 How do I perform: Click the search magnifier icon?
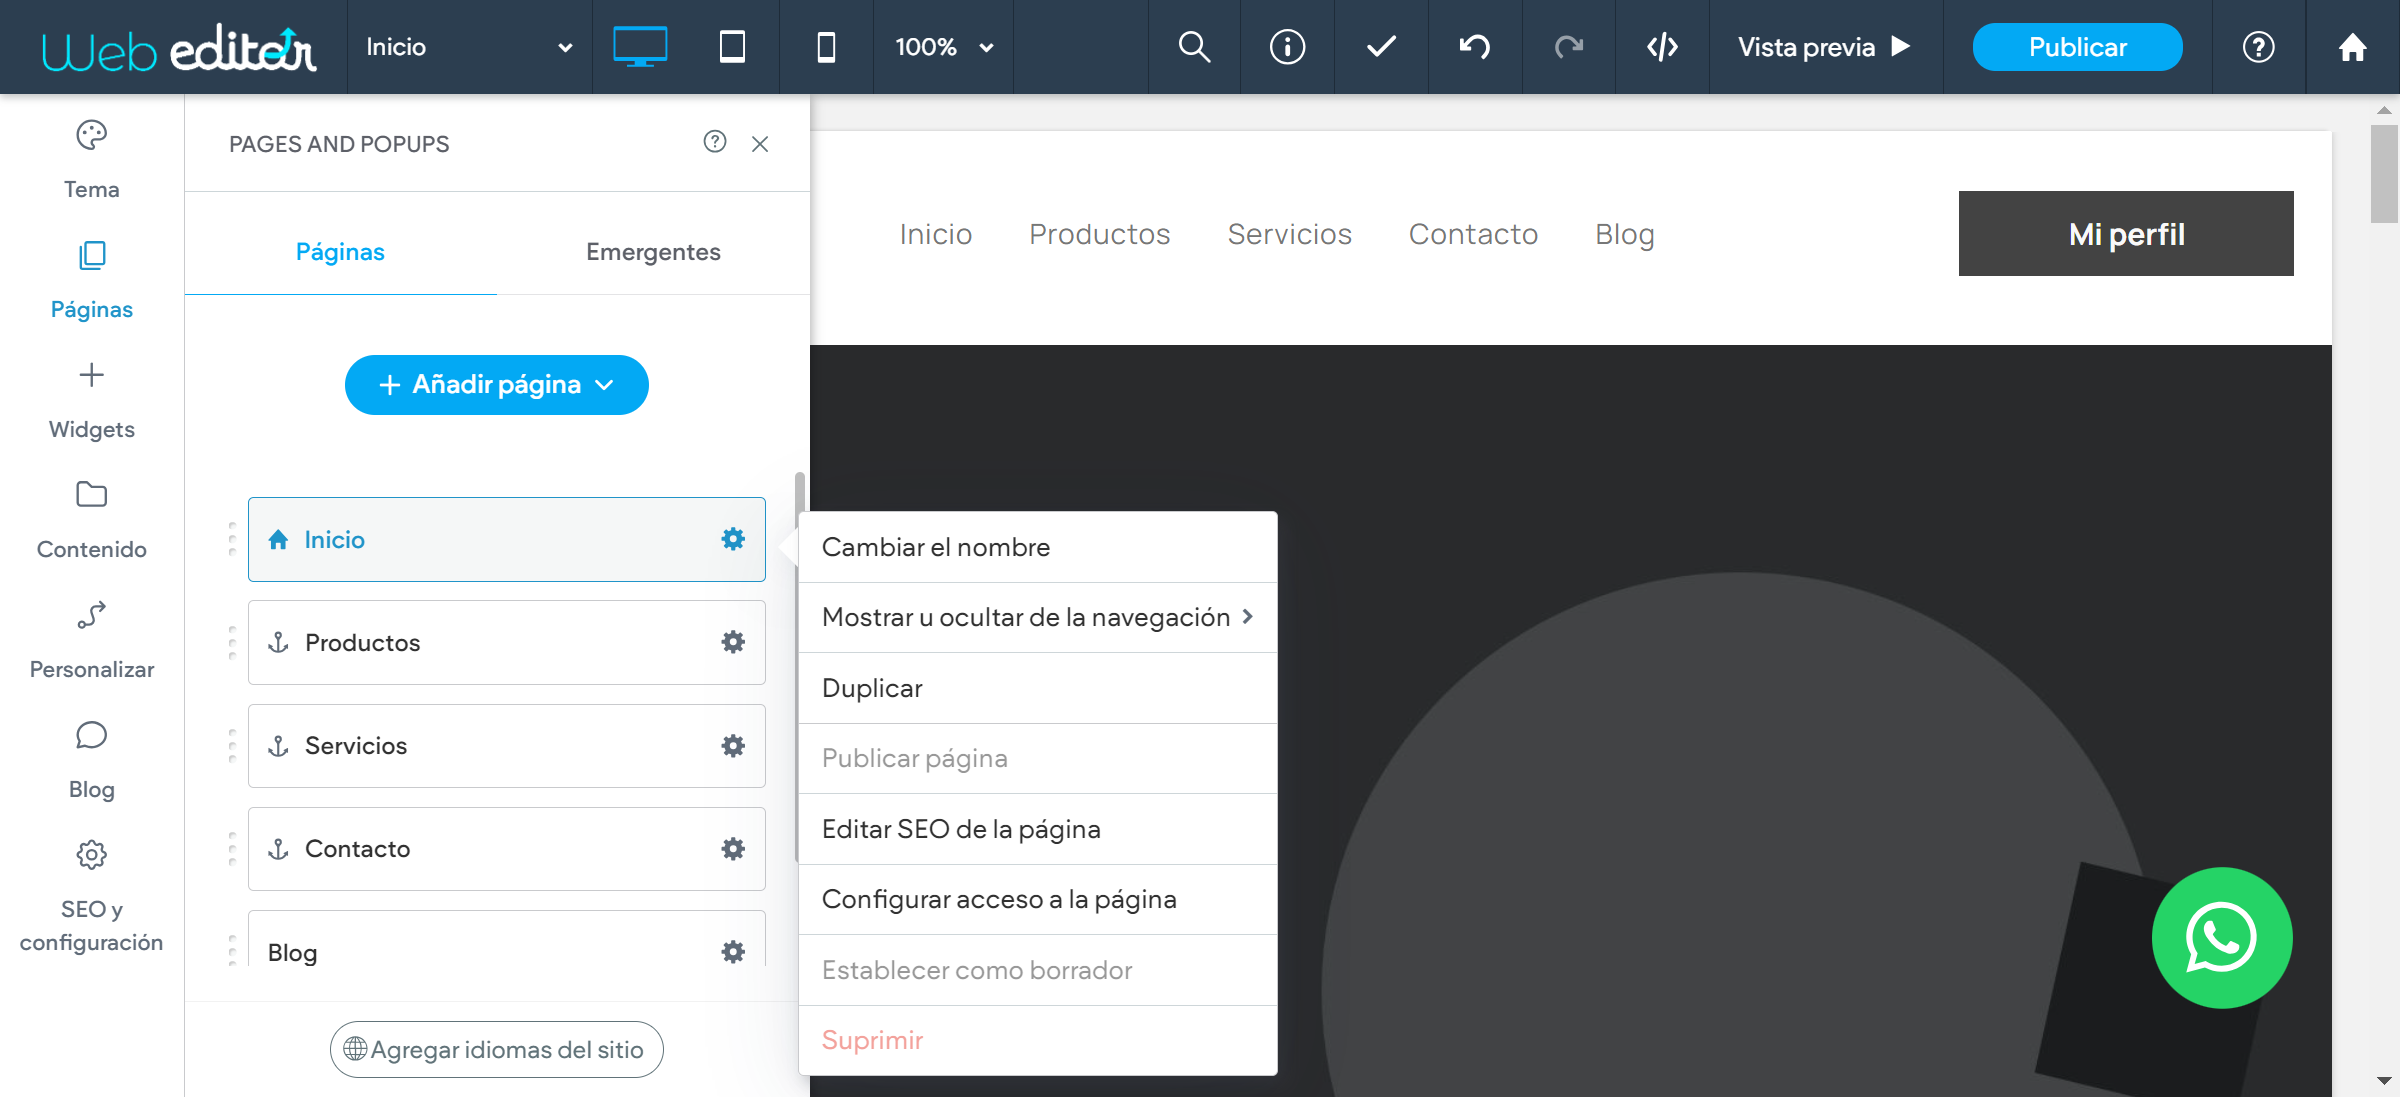click(x=1194, y=47)
